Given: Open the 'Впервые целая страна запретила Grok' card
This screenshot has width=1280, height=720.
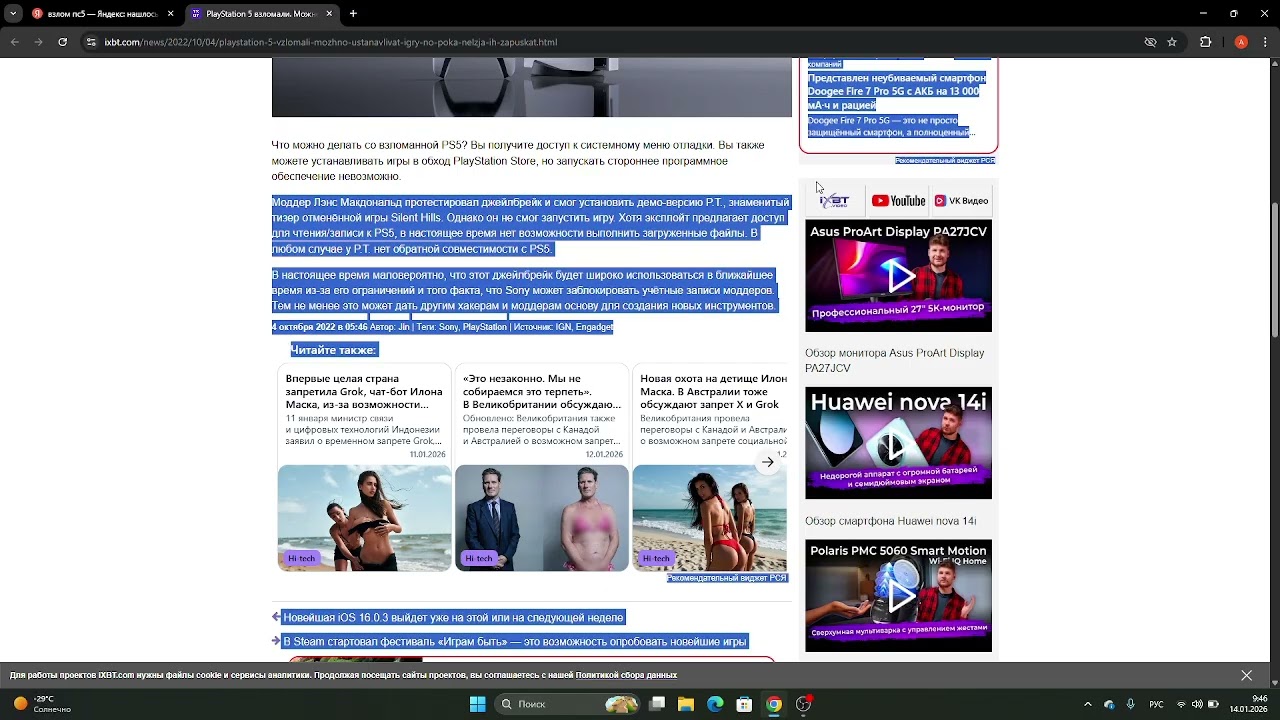Looking at the screenshot, I should pyautogui.click(x=364, y=467).
